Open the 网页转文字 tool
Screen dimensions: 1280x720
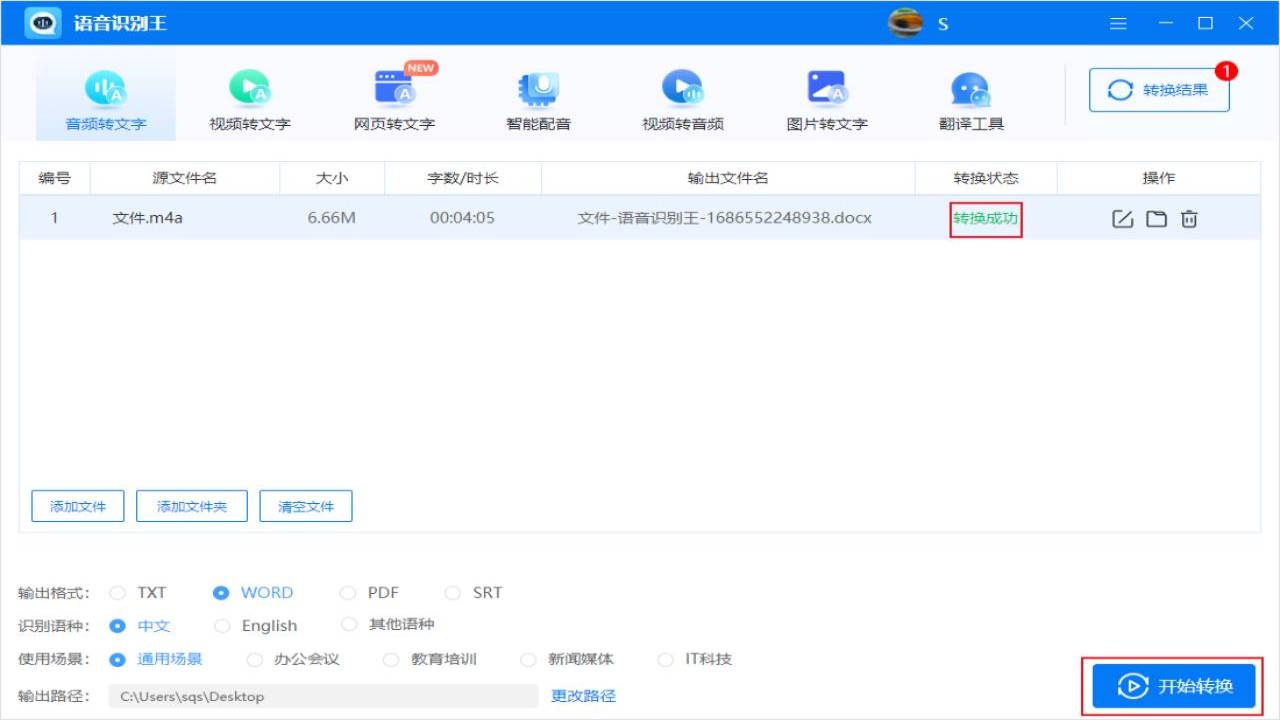[x=394, y=95]
